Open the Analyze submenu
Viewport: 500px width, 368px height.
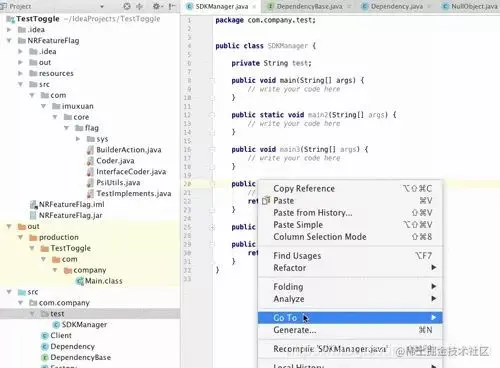click(350, 299)
